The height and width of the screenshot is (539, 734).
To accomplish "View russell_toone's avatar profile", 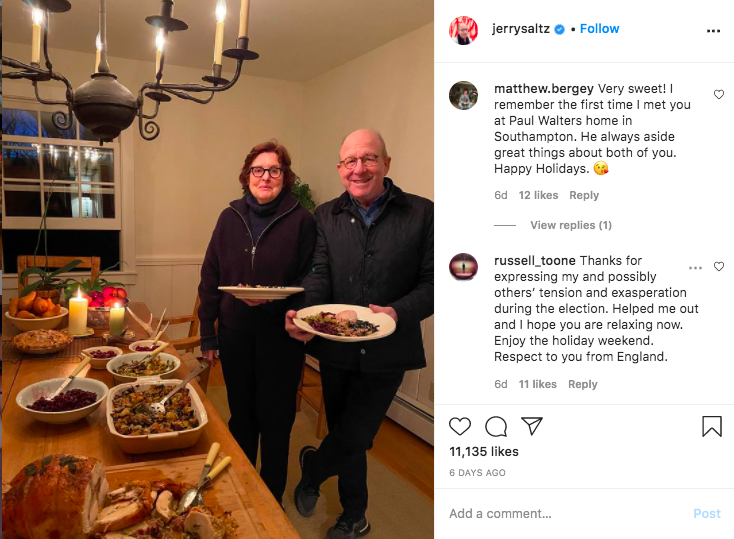I will click(x=463, y=267).
